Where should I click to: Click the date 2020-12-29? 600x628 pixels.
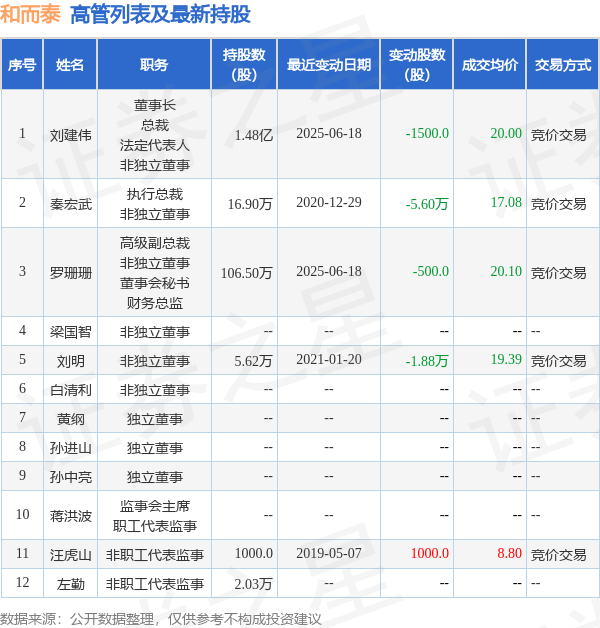[329, 202]
